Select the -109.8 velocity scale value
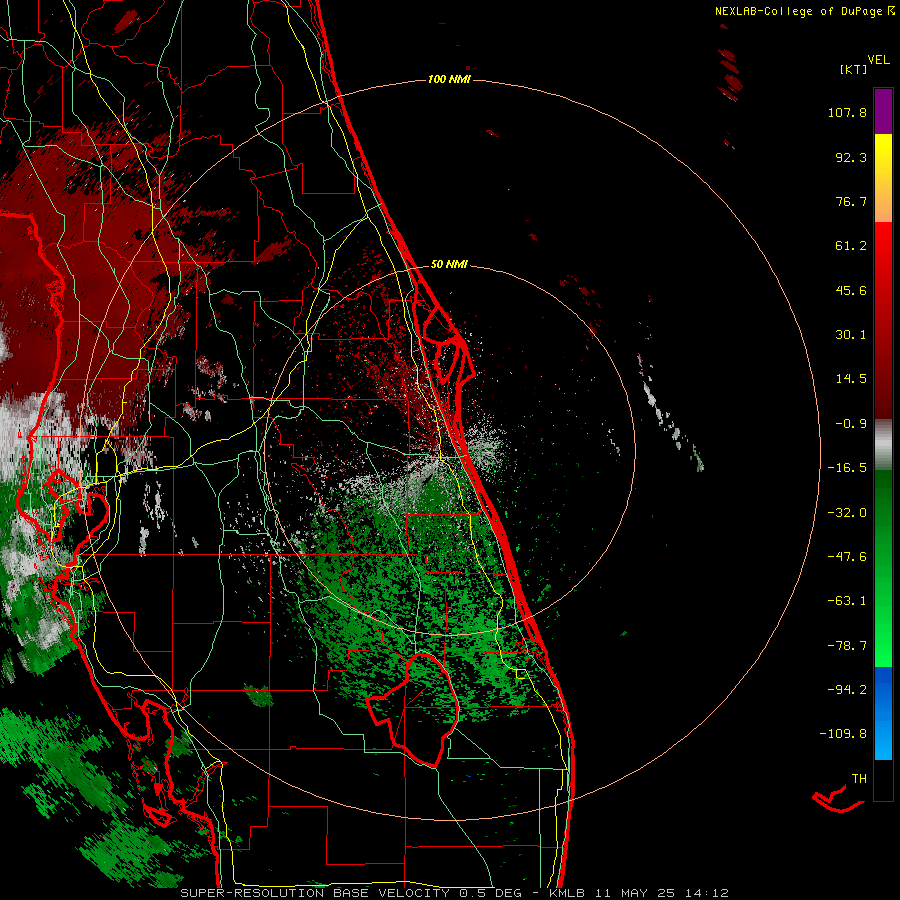 (x=843, y=734)
